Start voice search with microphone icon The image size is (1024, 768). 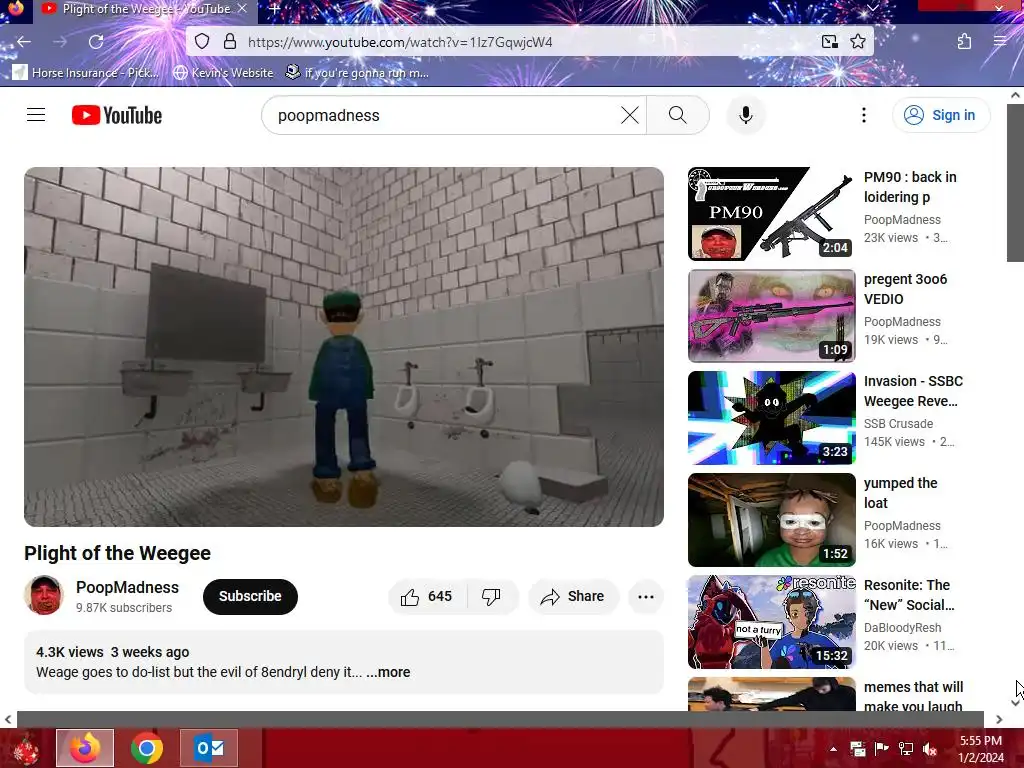[x=745, y=115]
